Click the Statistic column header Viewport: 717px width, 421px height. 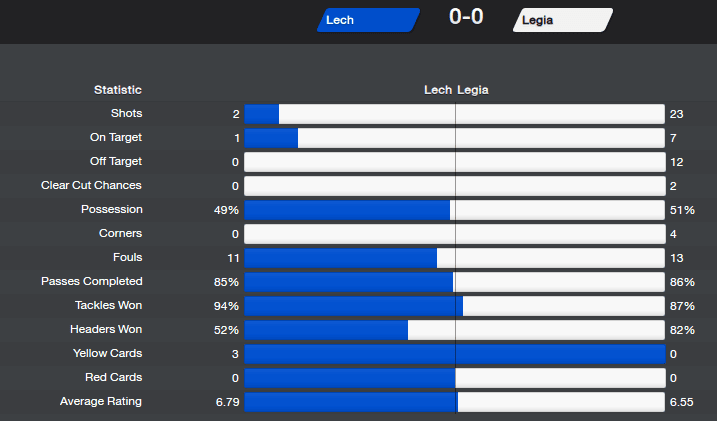tap(118, 90)
